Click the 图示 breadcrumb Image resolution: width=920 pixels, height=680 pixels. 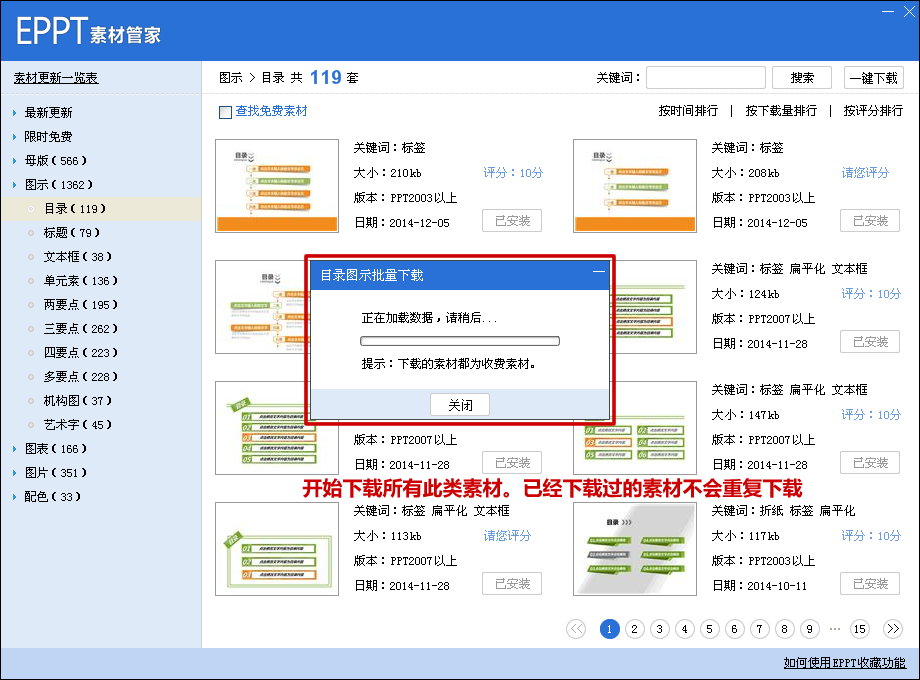point(231,78)
